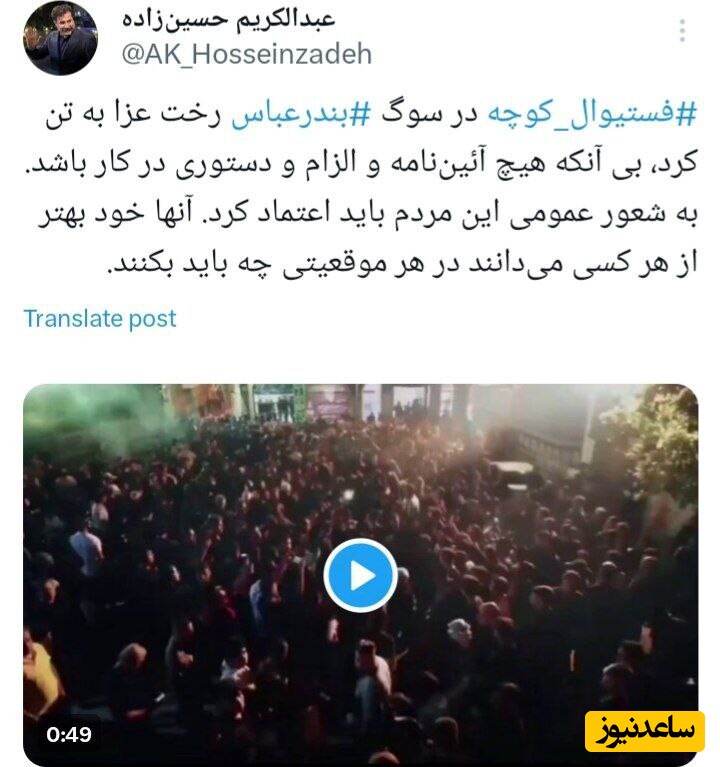
Task: Open the #بندرعباس hashtag
Action: pyautogui.click(x=300, y=114)
